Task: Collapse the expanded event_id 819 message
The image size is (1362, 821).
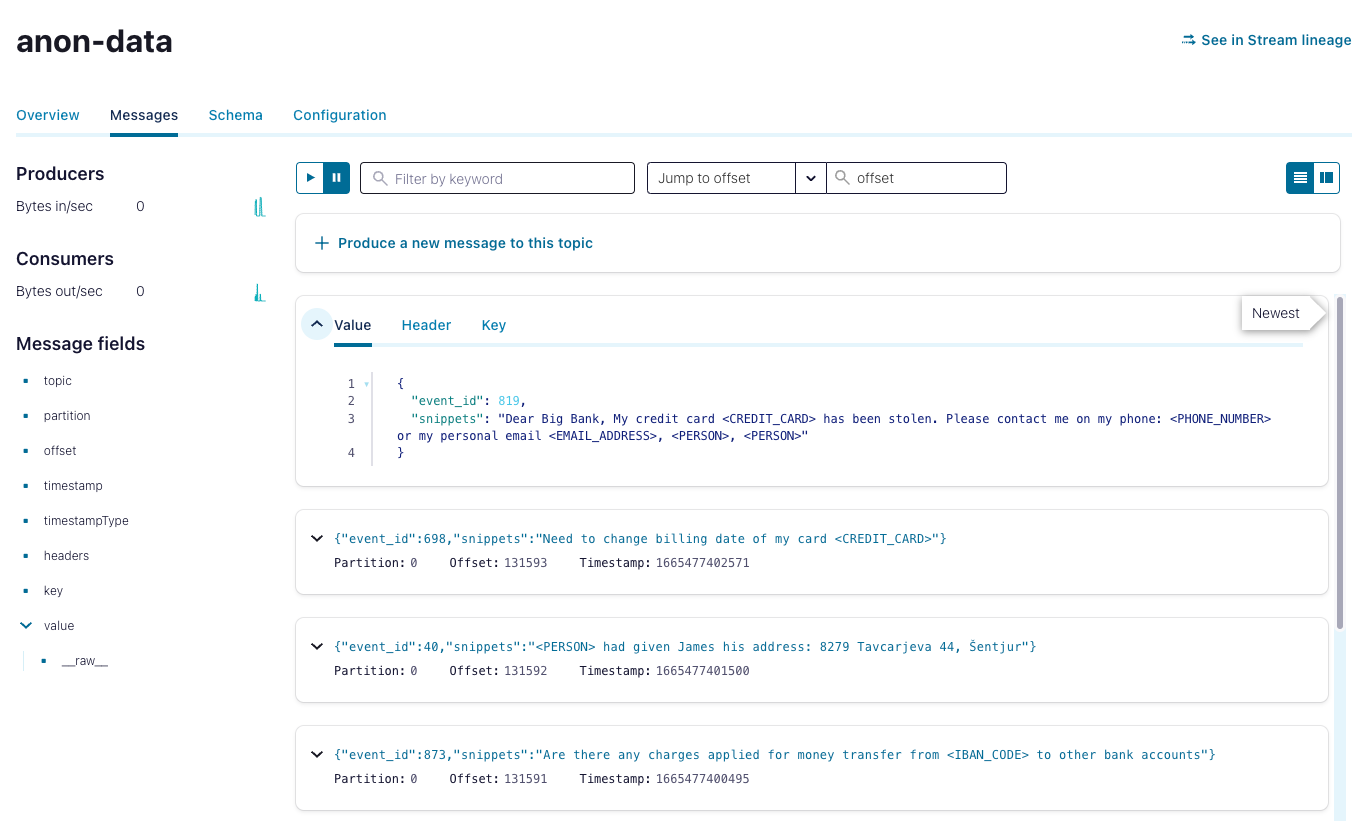Action: click(316, 324)
